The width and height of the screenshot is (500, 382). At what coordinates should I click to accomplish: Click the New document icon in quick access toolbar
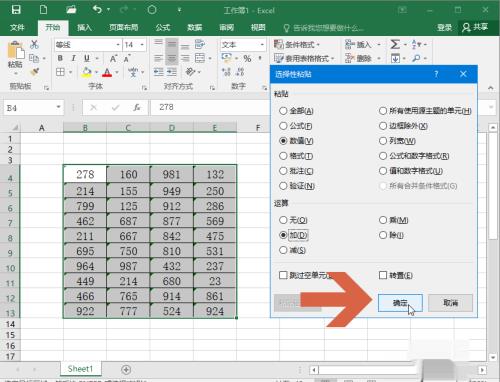coord(43,10)
